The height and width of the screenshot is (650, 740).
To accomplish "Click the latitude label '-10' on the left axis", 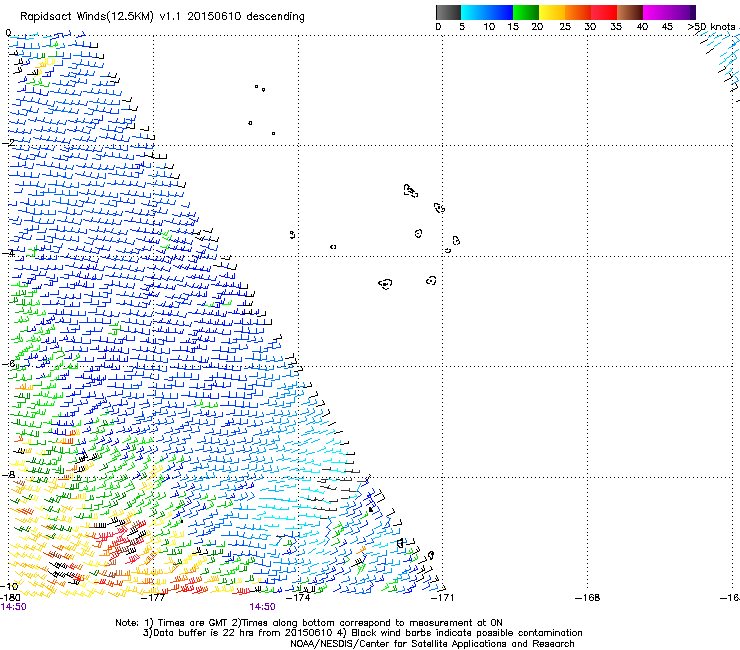I will (x=9, y=586).
